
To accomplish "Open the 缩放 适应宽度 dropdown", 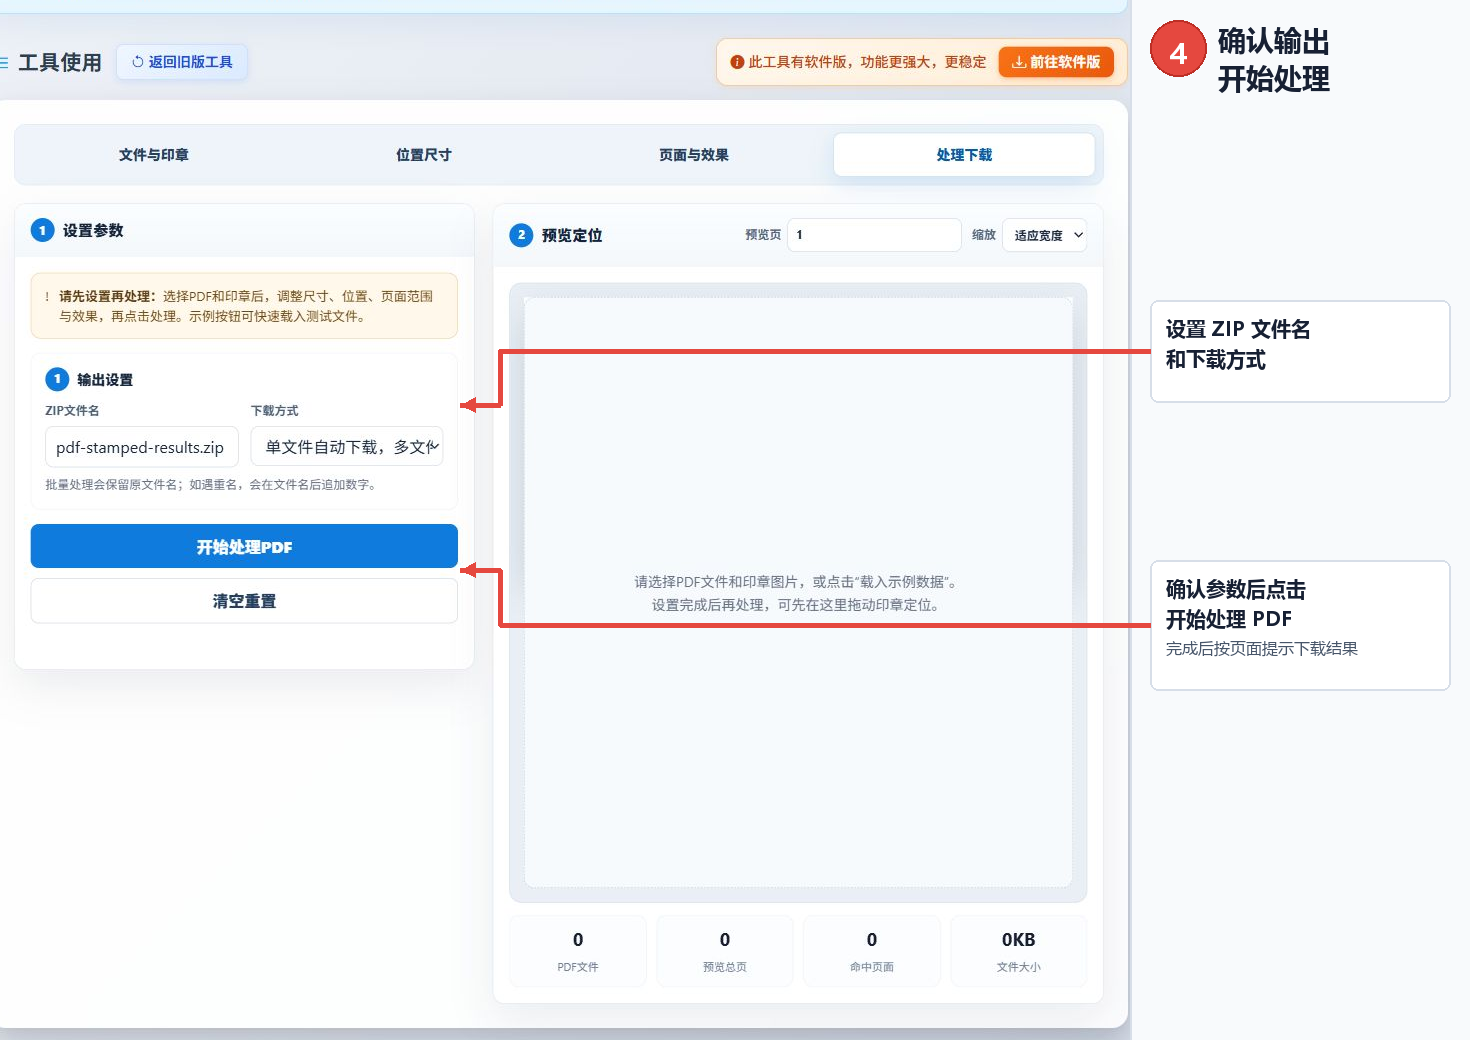I will coord(1044,235).
